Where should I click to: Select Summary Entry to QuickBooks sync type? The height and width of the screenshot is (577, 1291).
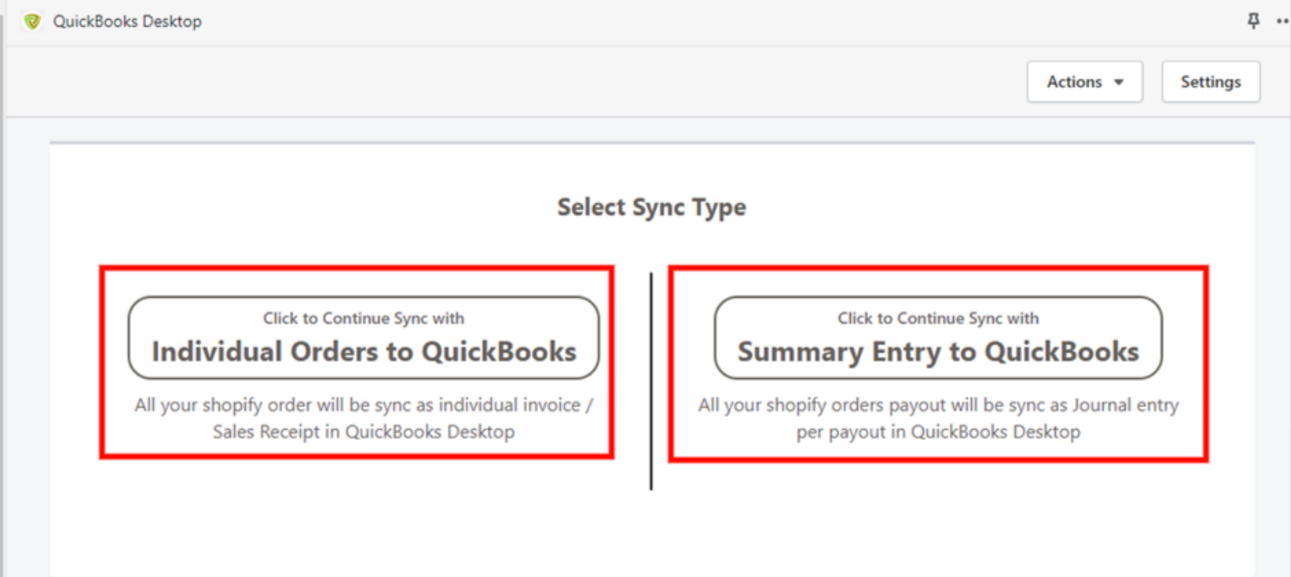point(937,335)
